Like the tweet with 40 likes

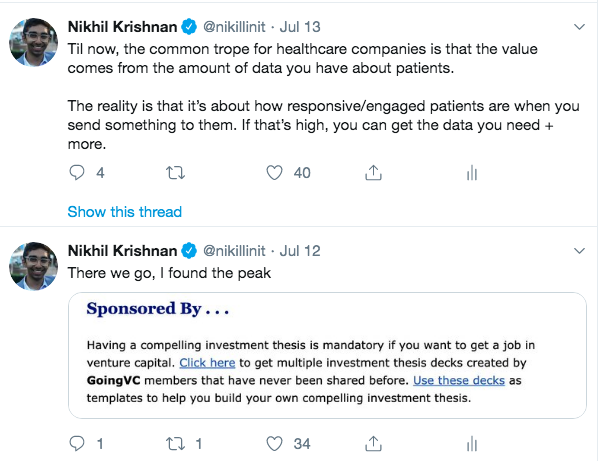tap(277, 173)
